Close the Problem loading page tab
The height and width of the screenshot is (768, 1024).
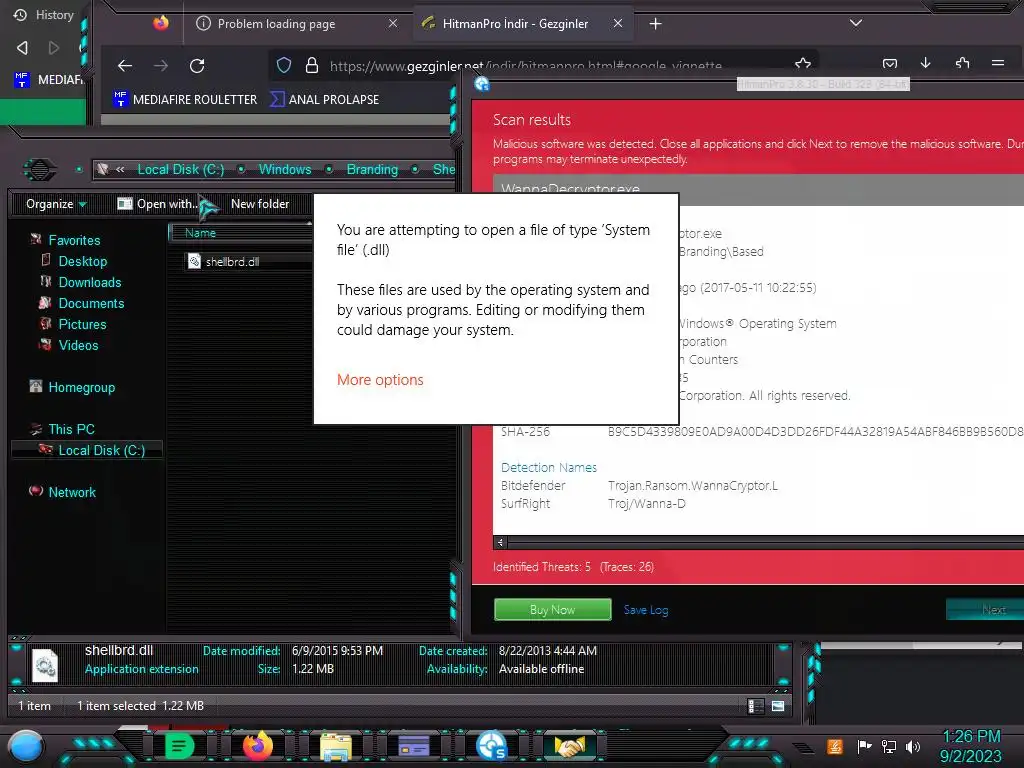392,24
